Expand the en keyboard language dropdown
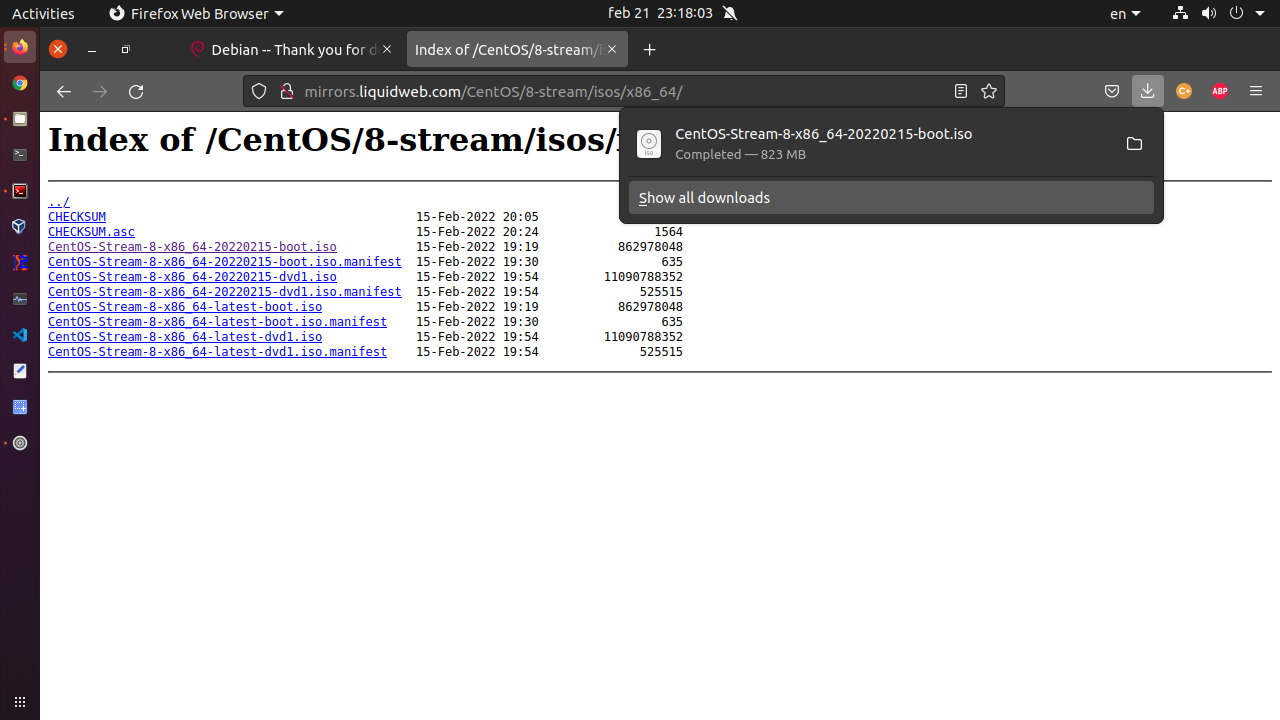The height and width of the screenshot is (720, 1280). (x=1124, y=13)
